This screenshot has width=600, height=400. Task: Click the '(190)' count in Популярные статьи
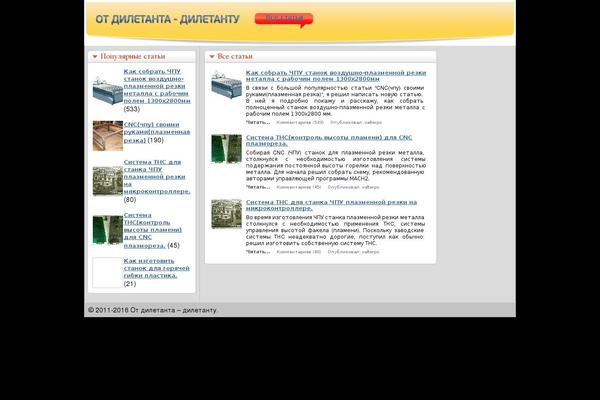[x=156, y=140]
